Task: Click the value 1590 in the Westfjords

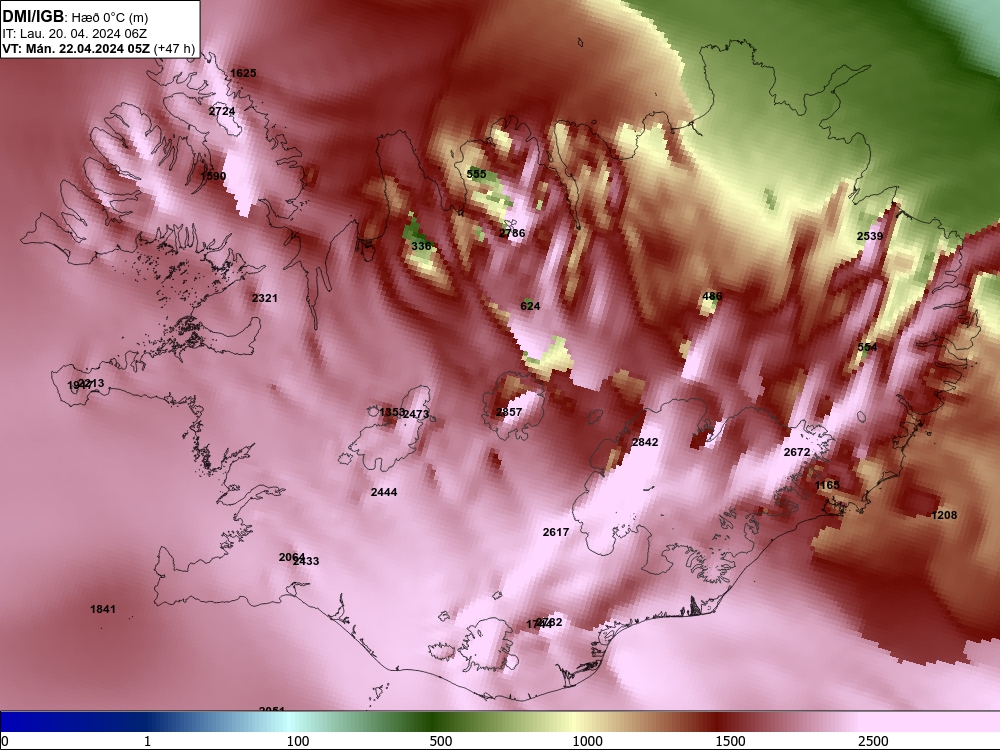Action: (213, 176)
